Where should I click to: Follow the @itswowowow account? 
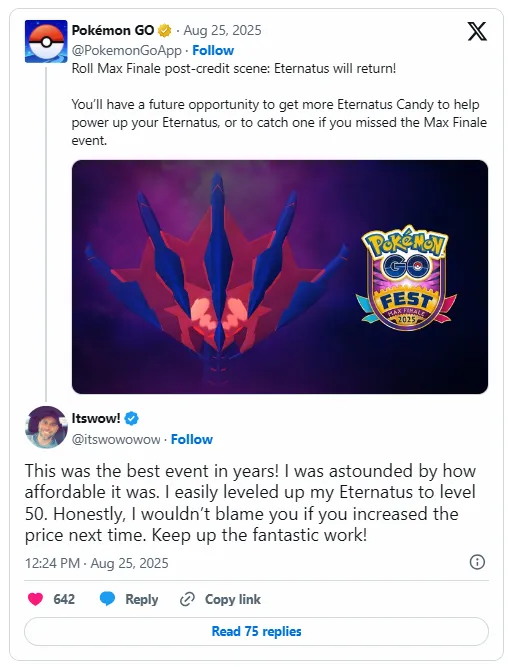[x=192, y=439]
